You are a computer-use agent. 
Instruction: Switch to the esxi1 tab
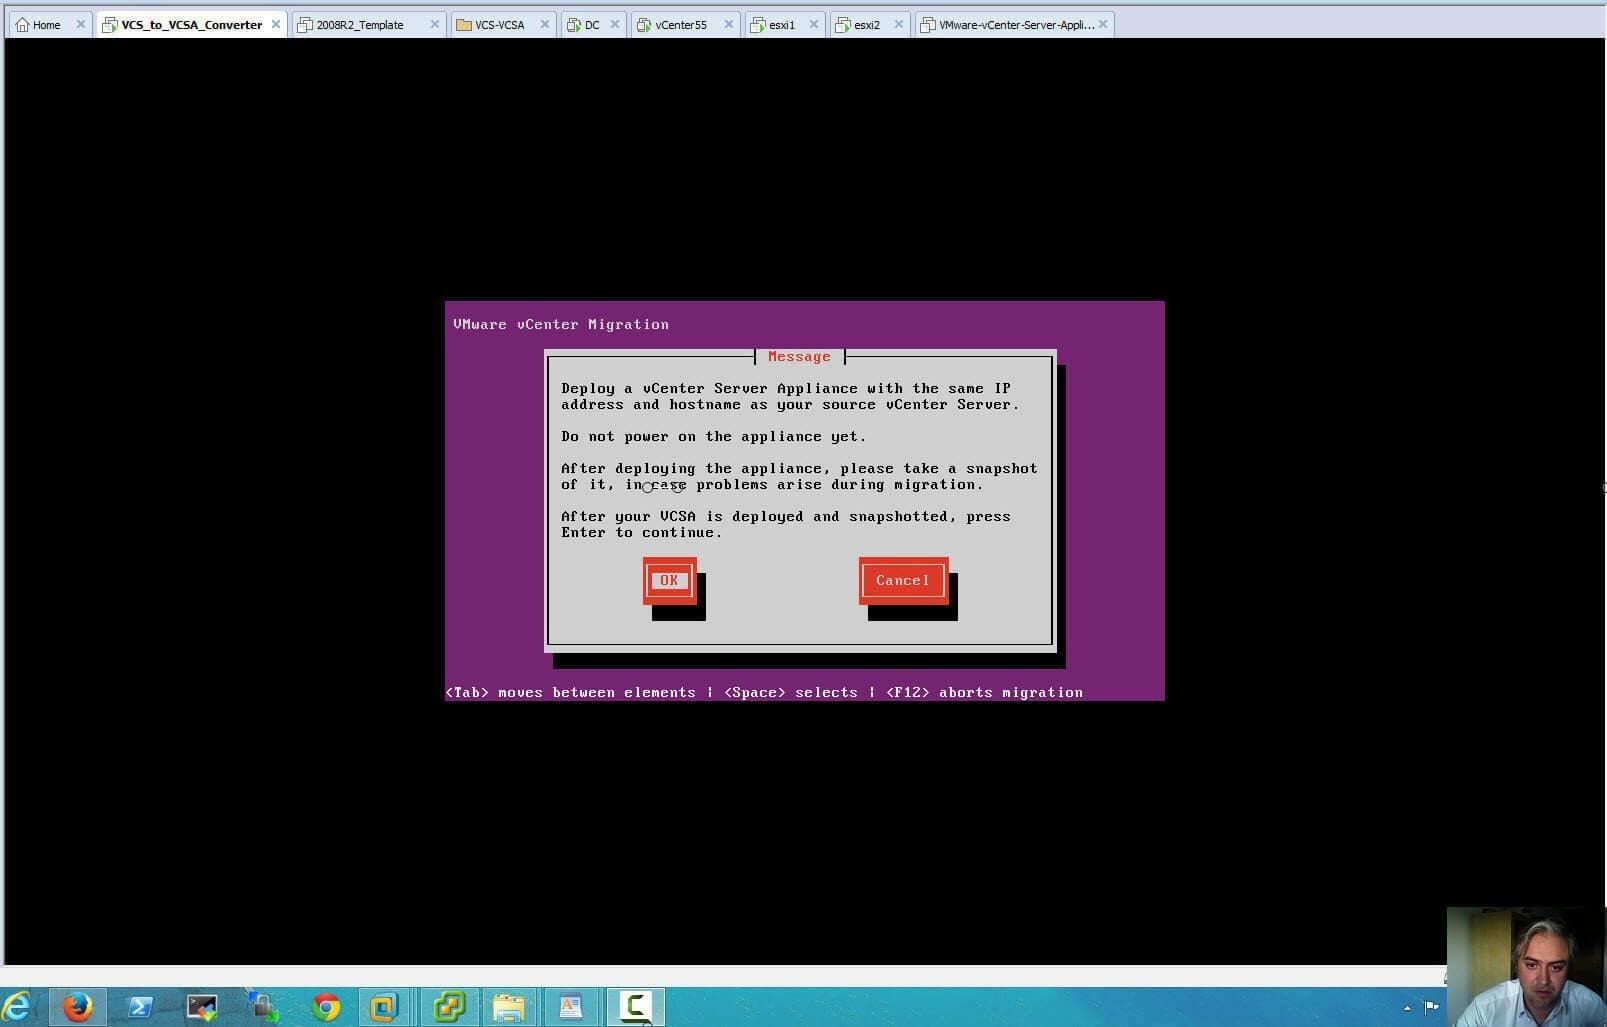coord(781,25)
